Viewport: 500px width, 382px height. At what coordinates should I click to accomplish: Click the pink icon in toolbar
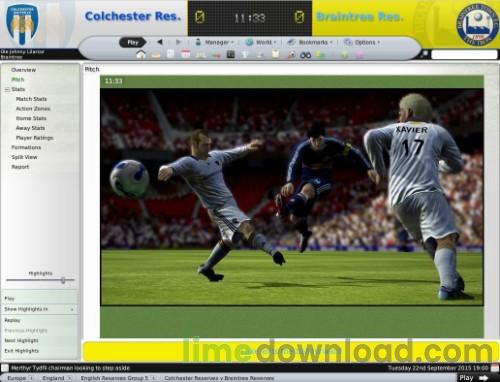(360, 55)
